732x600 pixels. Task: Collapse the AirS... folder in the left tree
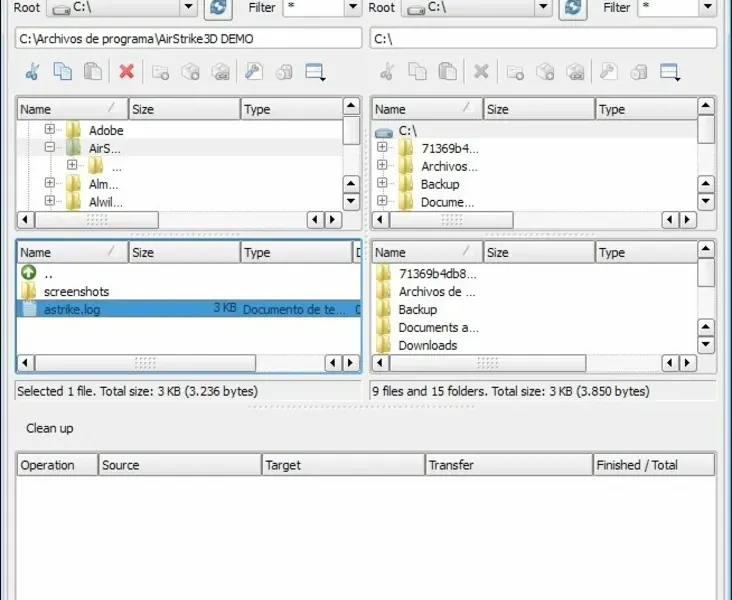coord(49,147)
